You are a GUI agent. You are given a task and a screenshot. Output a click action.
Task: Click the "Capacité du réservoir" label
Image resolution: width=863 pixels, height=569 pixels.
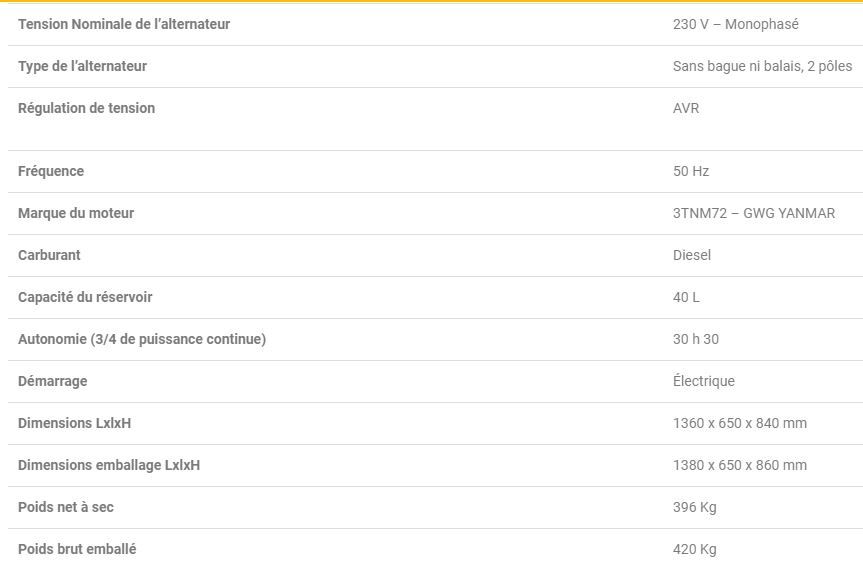coord(85,297)
